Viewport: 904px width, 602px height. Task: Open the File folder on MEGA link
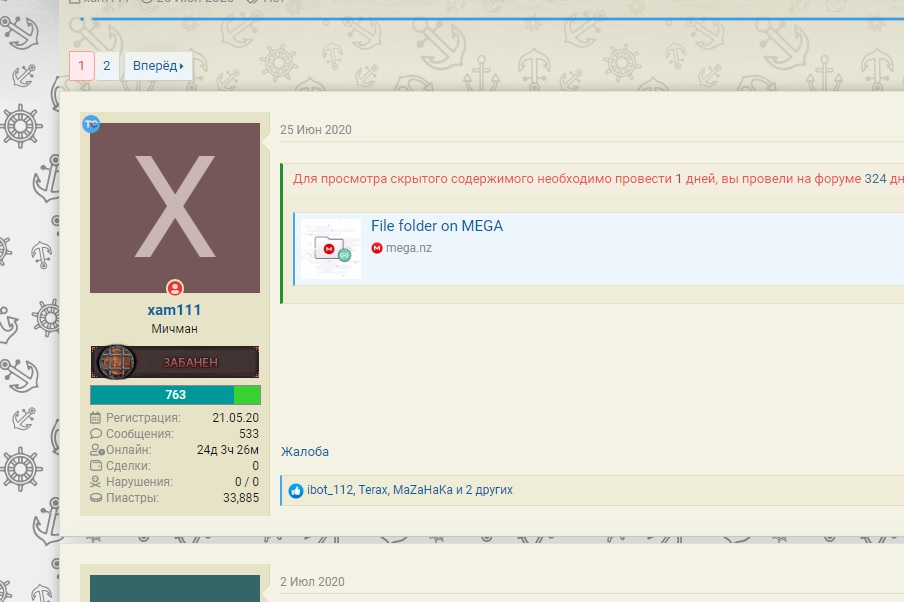pyautogui.click(x=436, y=226)
